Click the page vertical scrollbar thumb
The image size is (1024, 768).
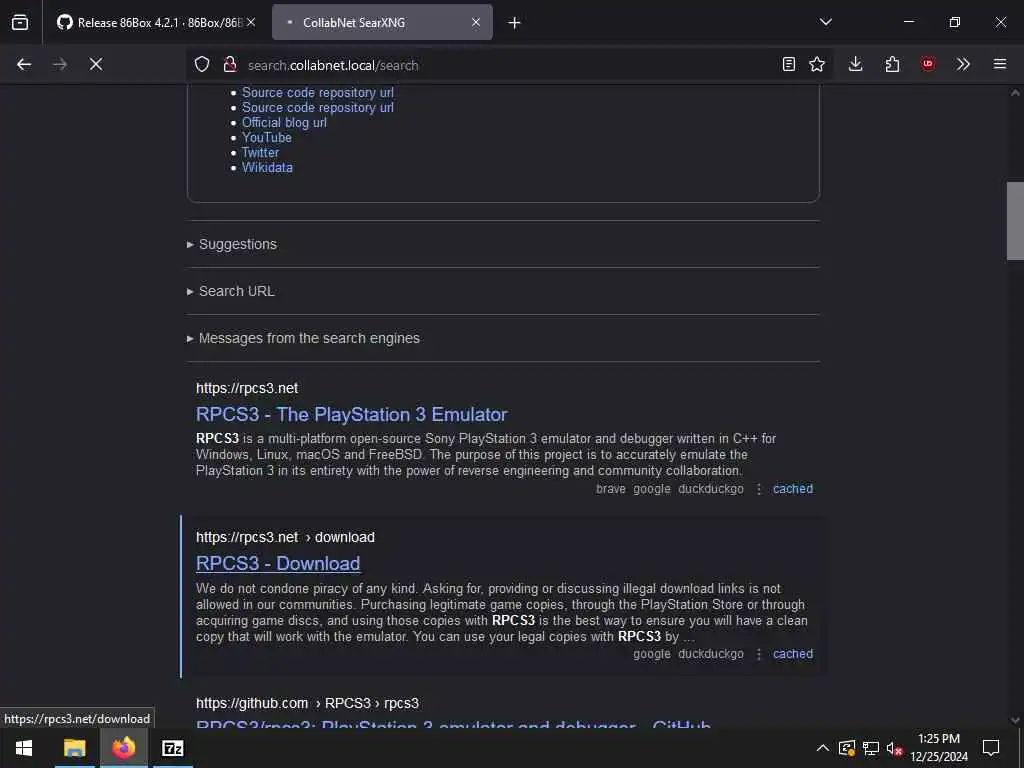(1015, 221)
